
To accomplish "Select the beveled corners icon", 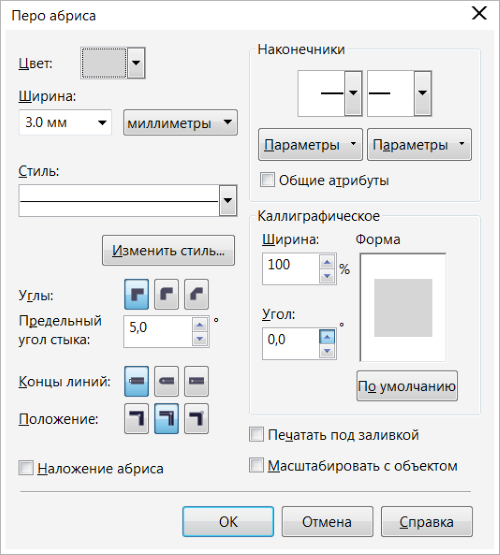I will [x=196, y=294].
